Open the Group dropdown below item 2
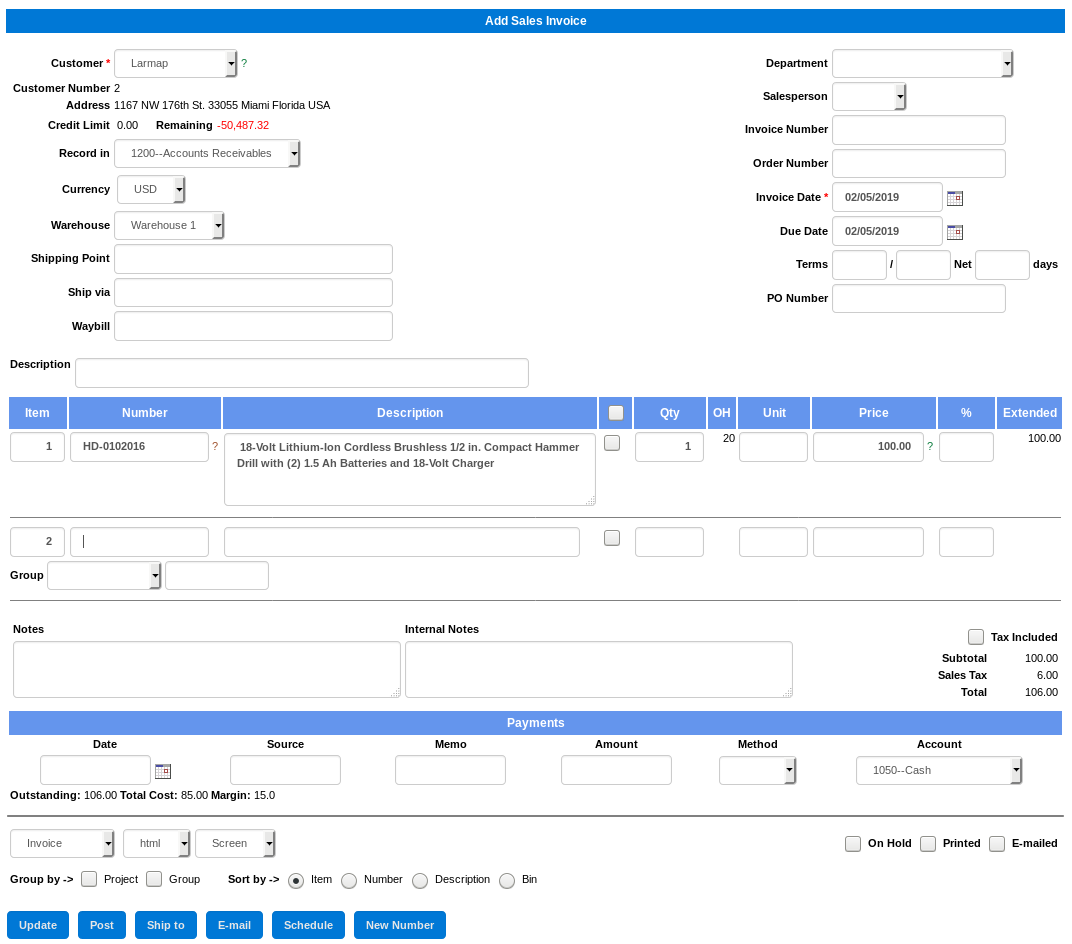The width and height of the screenshot is (1072, 944). tap(104, 576)
